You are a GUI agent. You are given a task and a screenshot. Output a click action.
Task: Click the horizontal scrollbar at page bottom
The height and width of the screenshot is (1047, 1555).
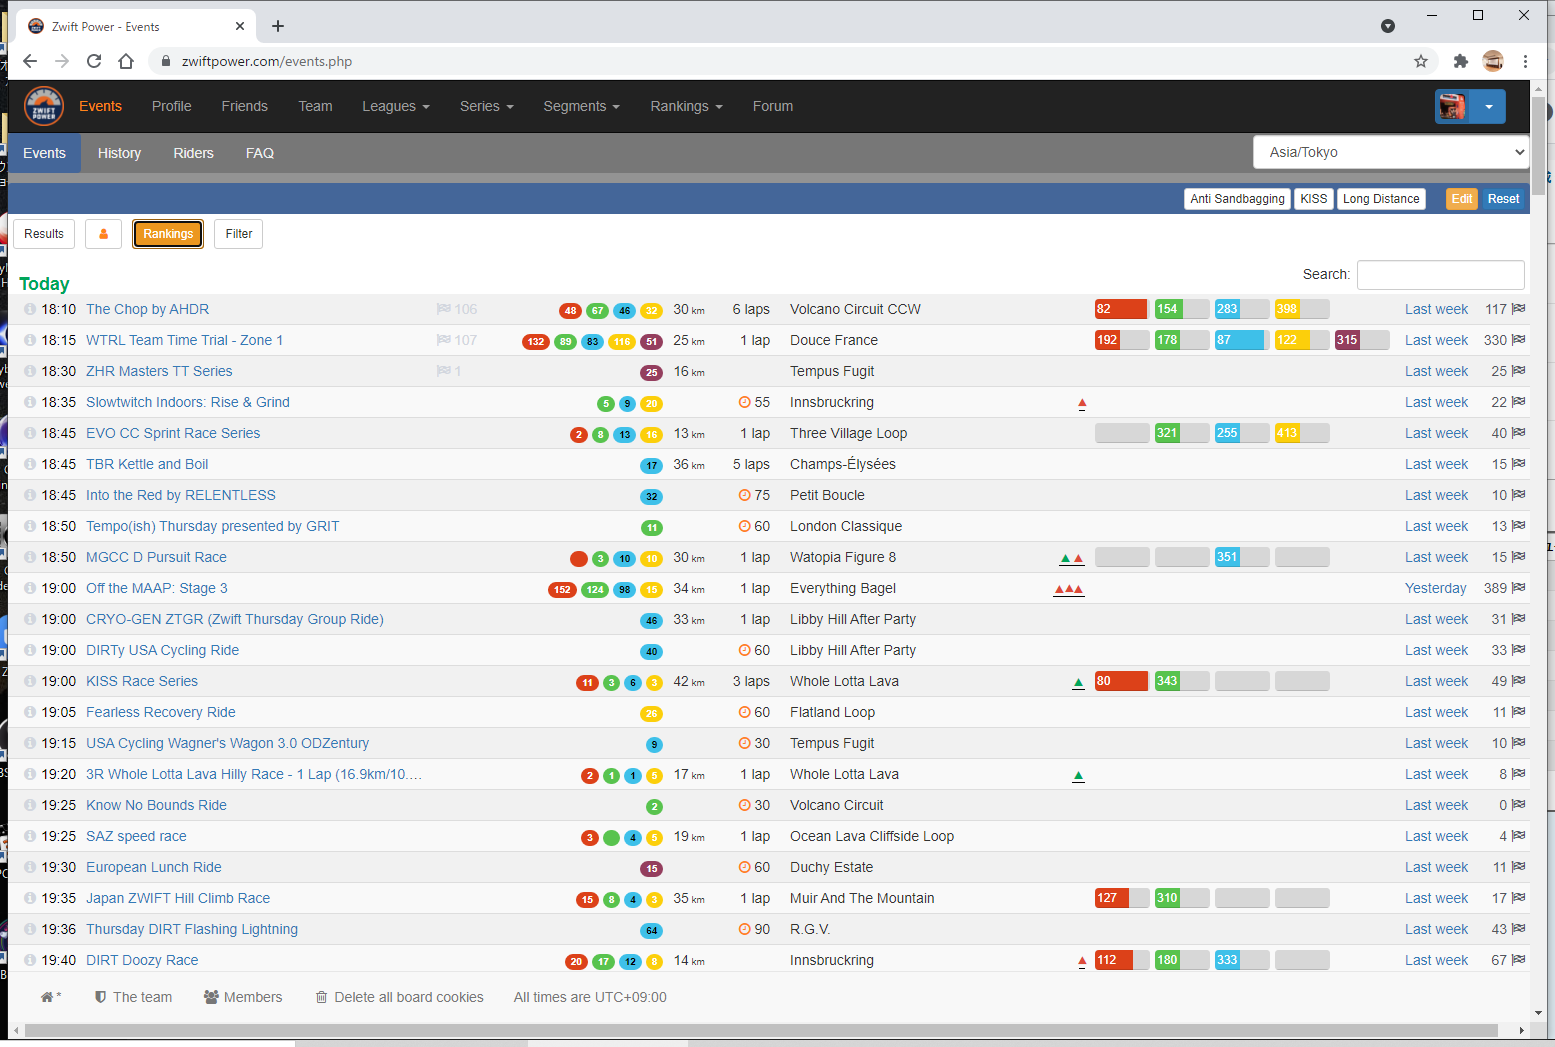(760, 1030)
